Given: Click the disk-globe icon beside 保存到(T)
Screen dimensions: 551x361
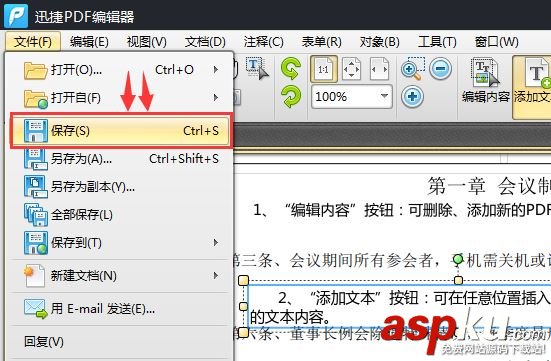Looking at the screenshot, I should pos(35,243).
